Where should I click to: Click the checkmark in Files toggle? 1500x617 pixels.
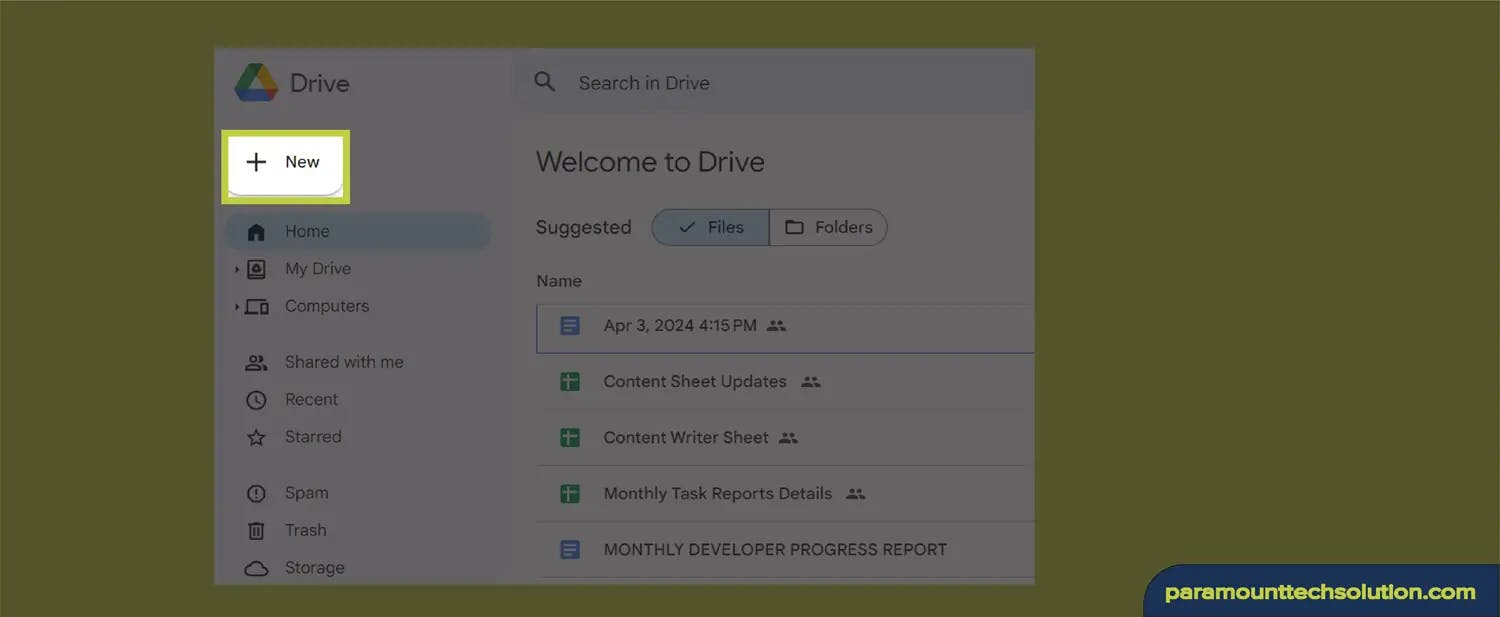[686, 228]
